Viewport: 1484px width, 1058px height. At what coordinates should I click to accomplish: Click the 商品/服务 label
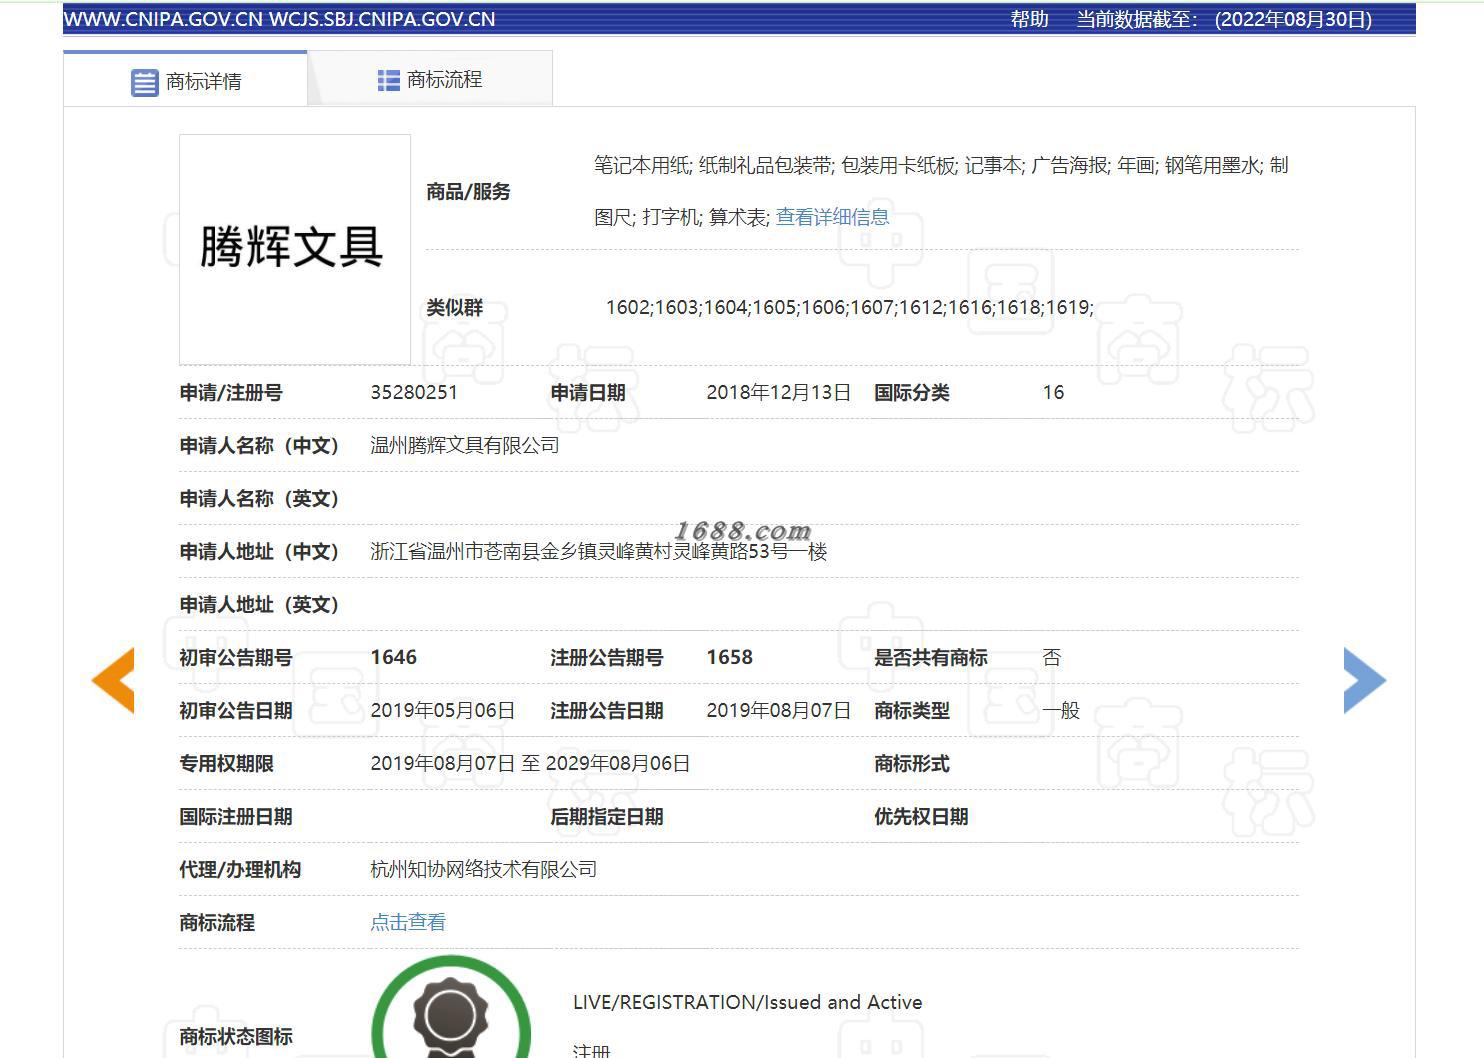(468, 191)
